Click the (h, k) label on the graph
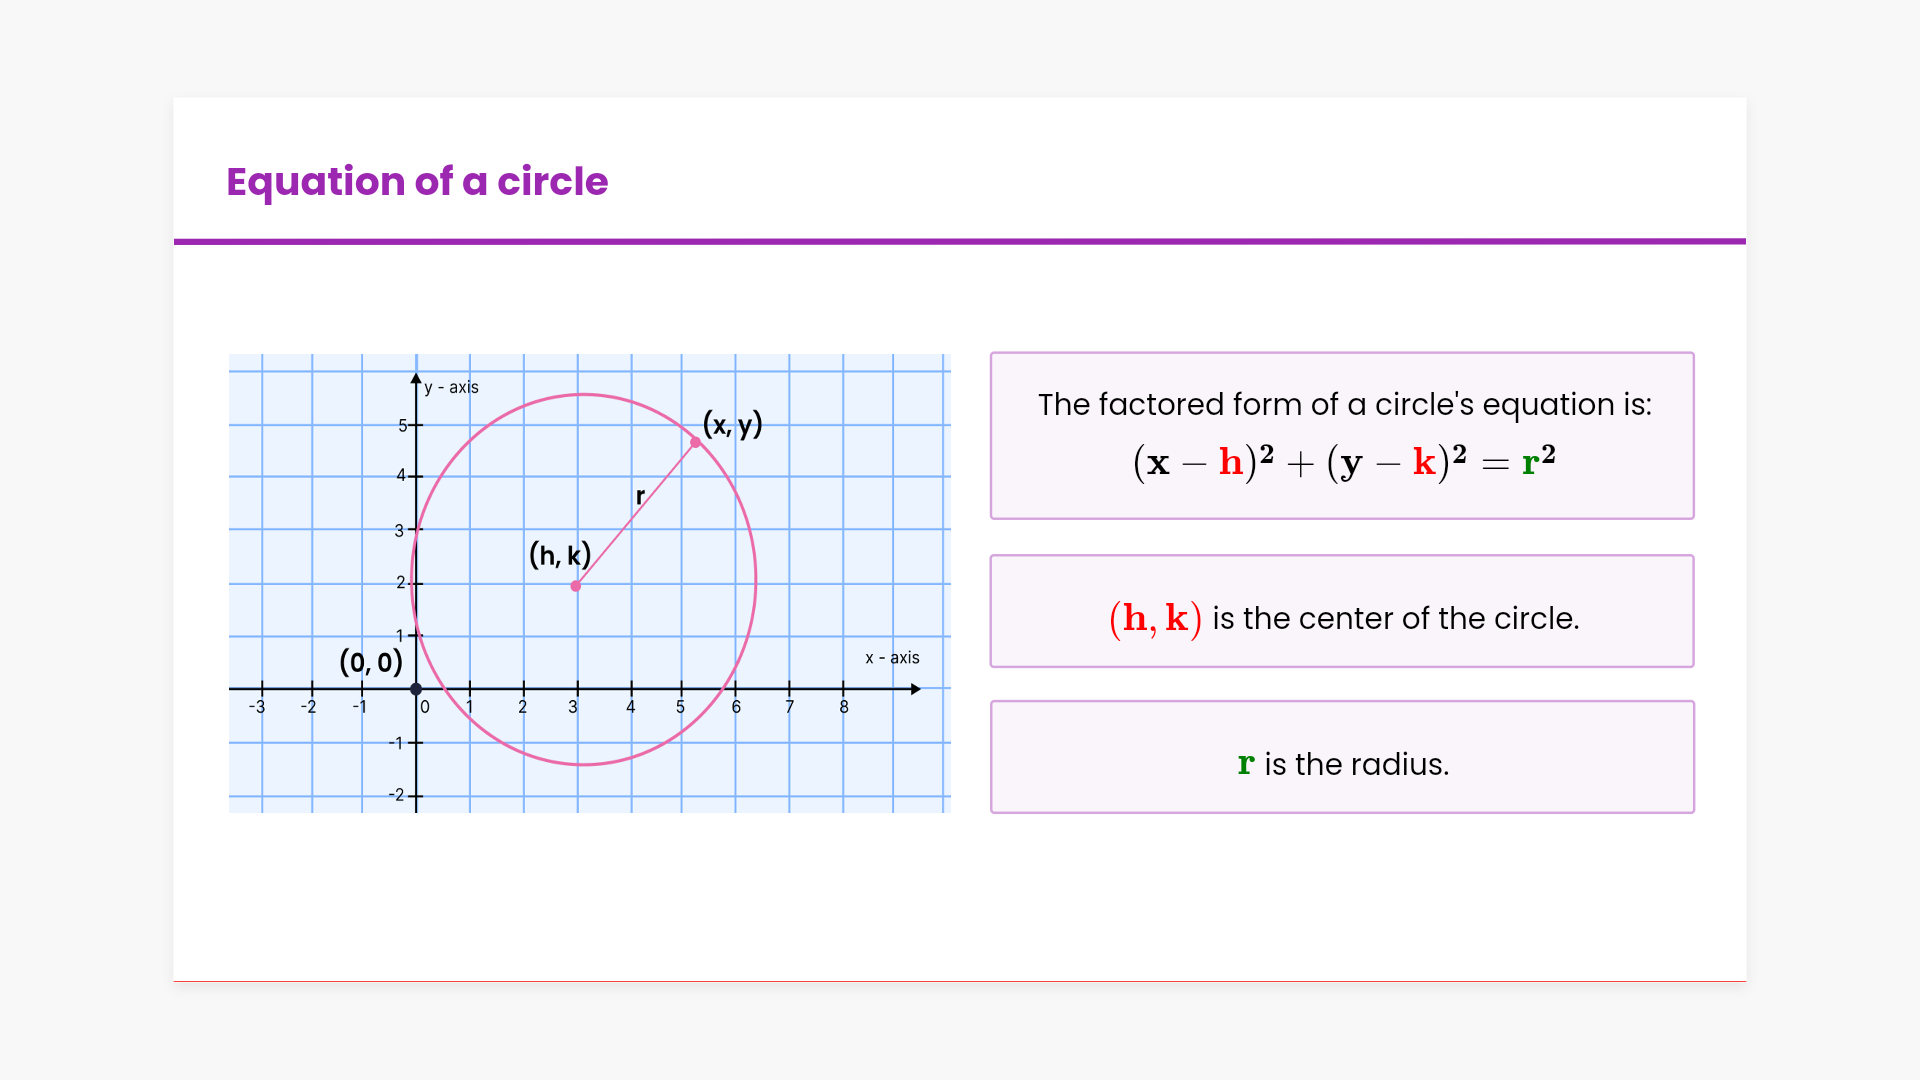This screenshot has width=1920, height=1080. 560,555
